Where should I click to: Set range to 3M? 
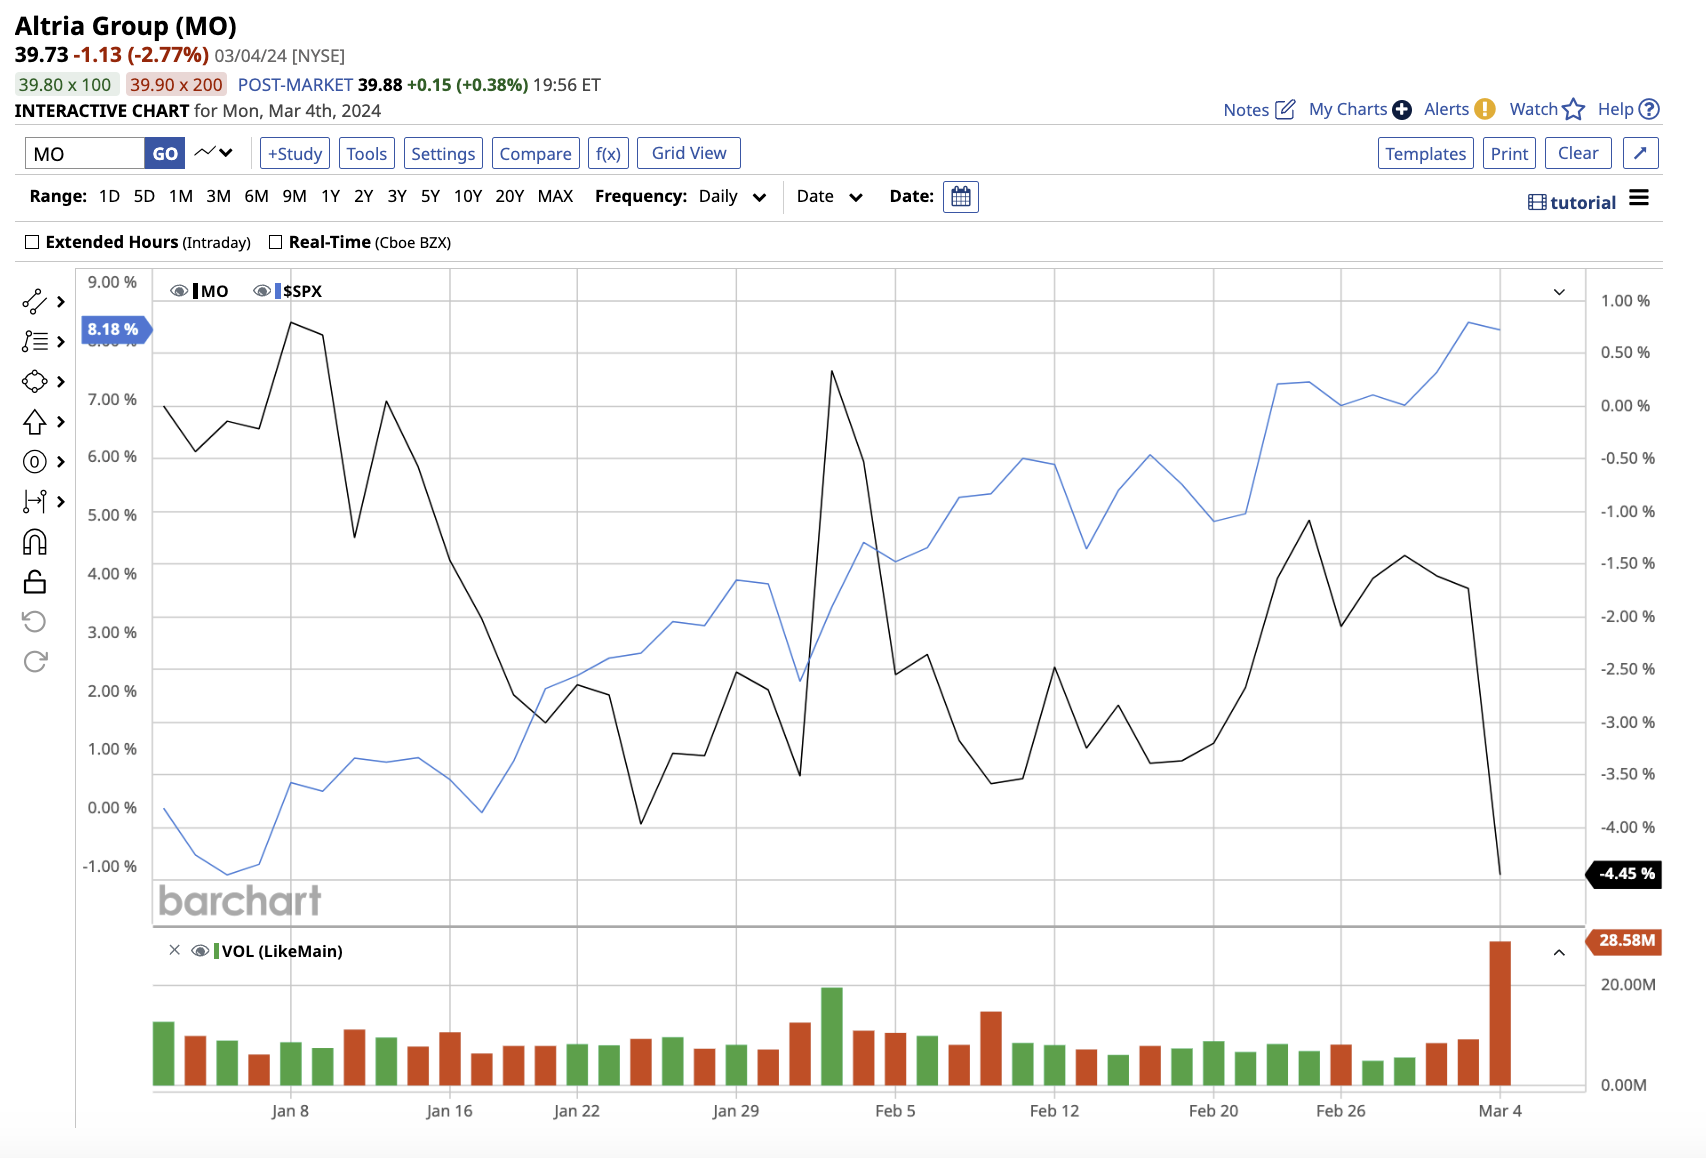tap(218, 196)
